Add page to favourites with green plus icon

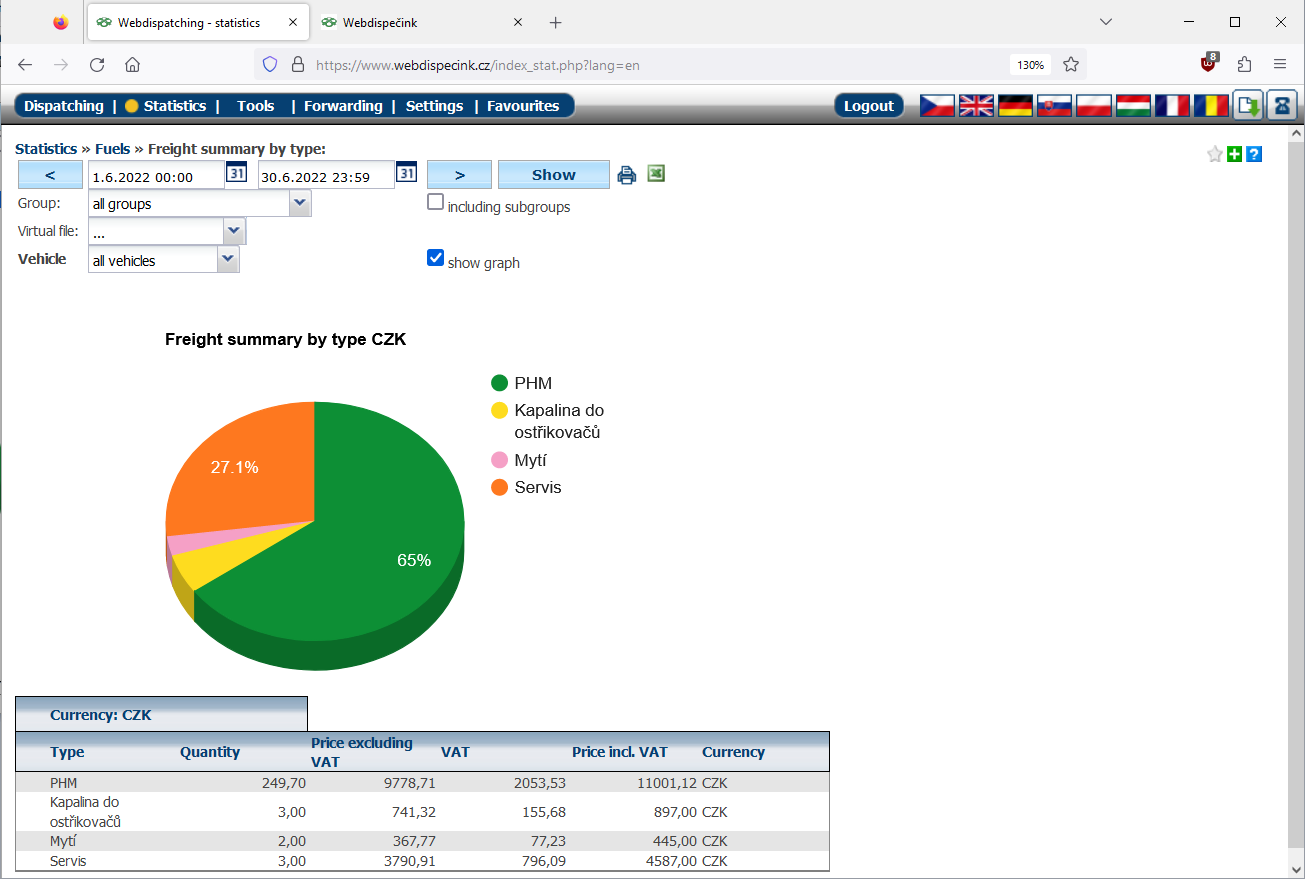tap(1235, 154)
